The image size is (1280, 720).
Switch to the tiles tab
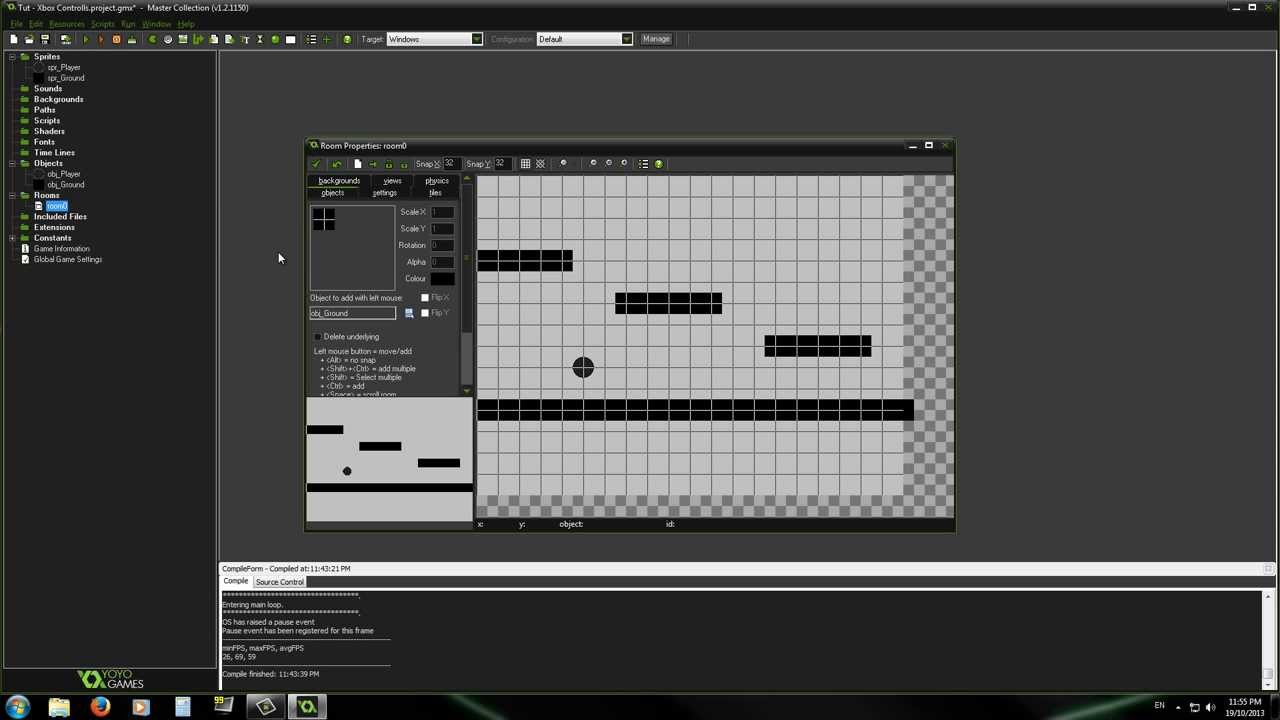pos(435,193)
